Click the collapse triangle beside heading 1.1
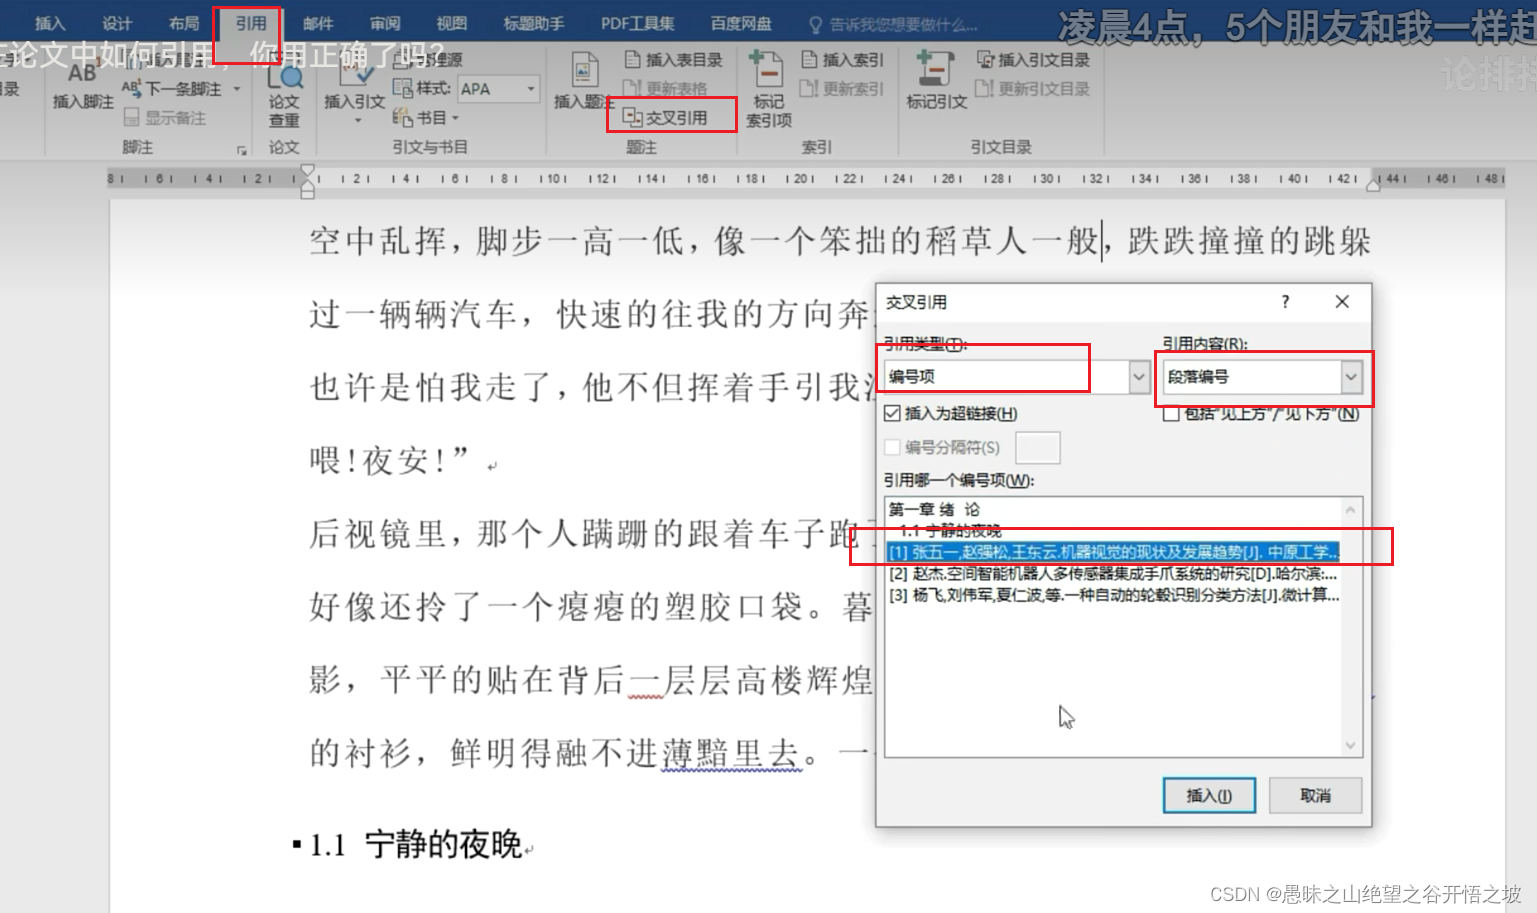Image resolution: width=1537 pixels, height=913 pixels. click(x=297, y=845)
